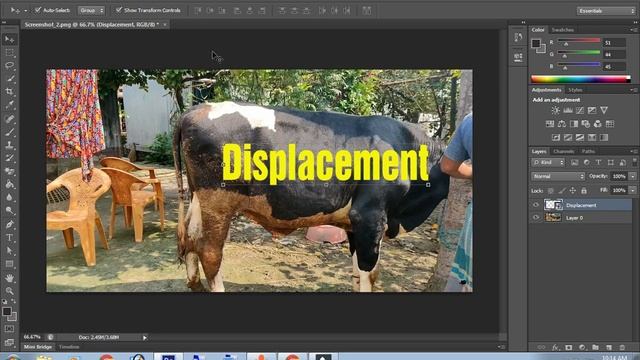The height and width of the screenshot is (360, 640).
Task: Open the Fill slider dropdown arrow
Action: tap(632, 190)
